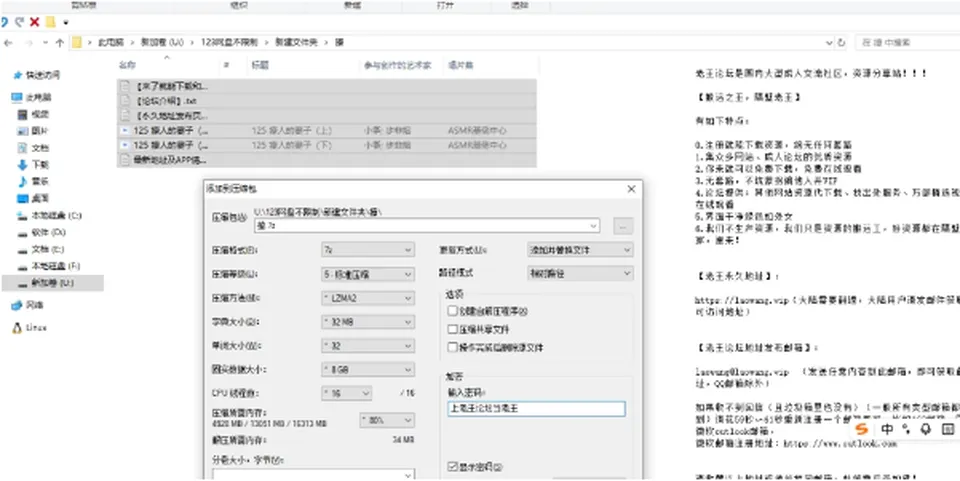Sort by the 参与创作的艺术家 column header
The height and width of the screenshot is (481, 960).
click(x=397, y=65)
